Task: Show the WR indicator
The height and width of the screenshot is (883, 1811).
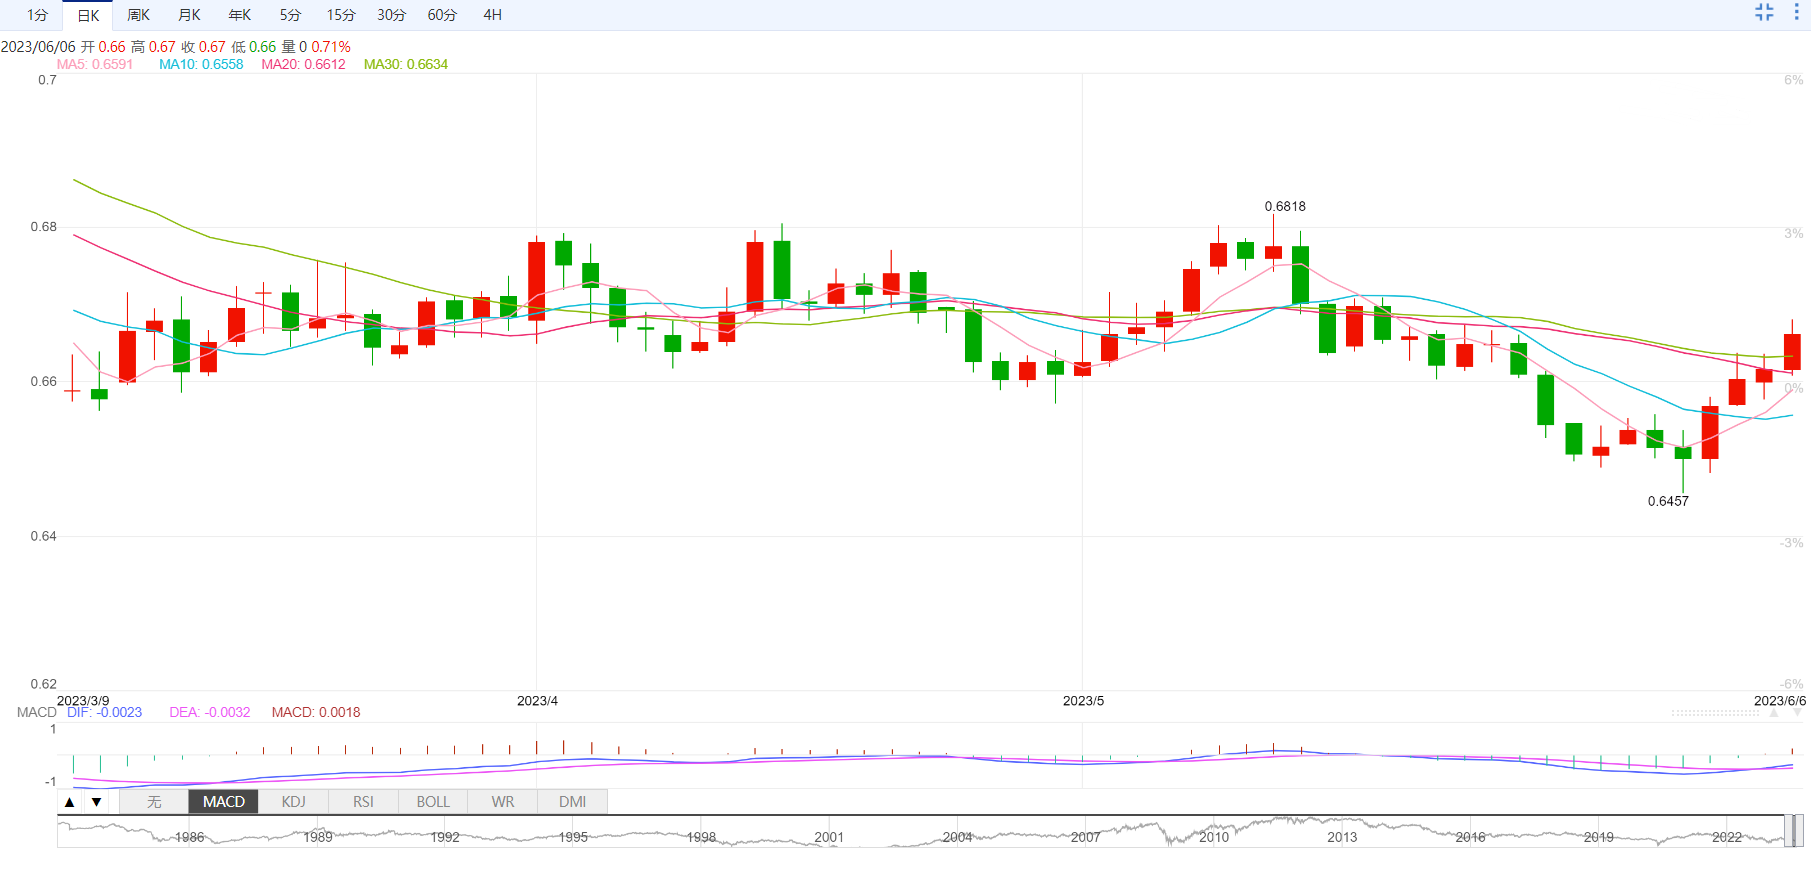Action: [503, 802]
